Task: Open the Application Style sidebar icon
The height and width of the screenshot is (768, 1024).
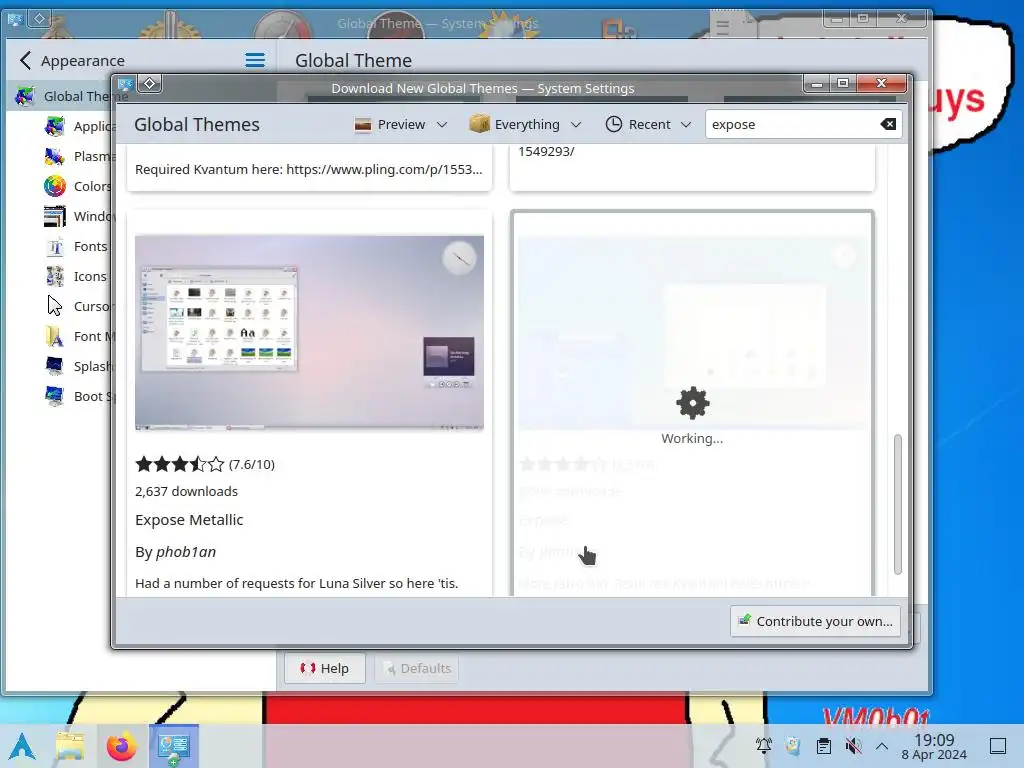Action: click(x=55, y=126)
